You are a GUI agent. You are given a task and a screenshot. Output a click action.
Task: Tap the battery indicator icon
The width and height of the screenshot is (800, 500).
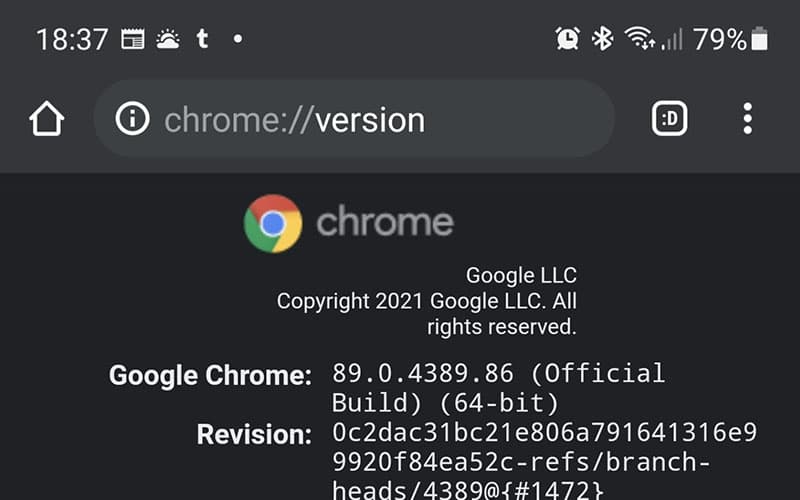coord(761,39)
